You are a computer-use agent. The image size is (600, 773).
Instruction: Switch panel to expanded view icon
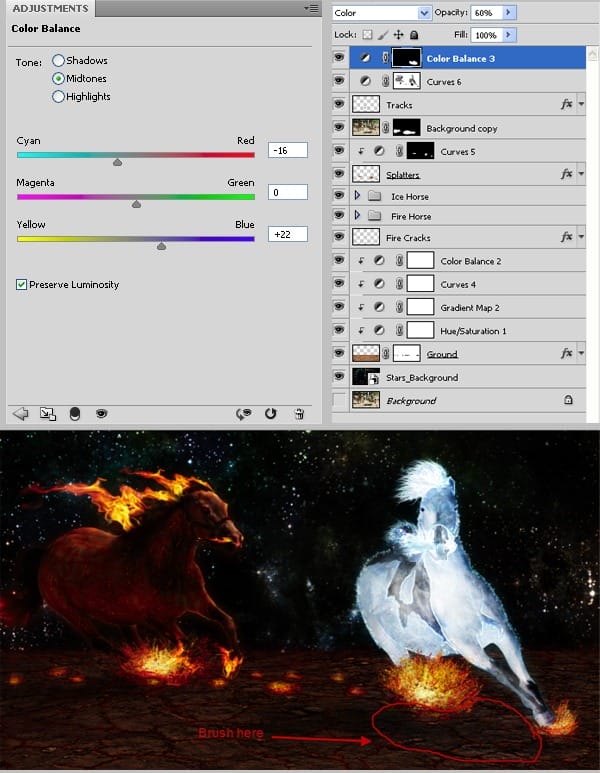coord(48,414)
